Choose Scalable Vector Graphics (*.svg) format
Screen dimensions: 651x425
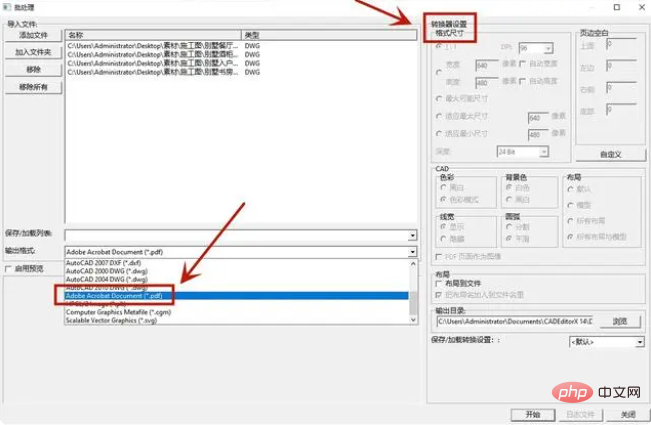111,320
